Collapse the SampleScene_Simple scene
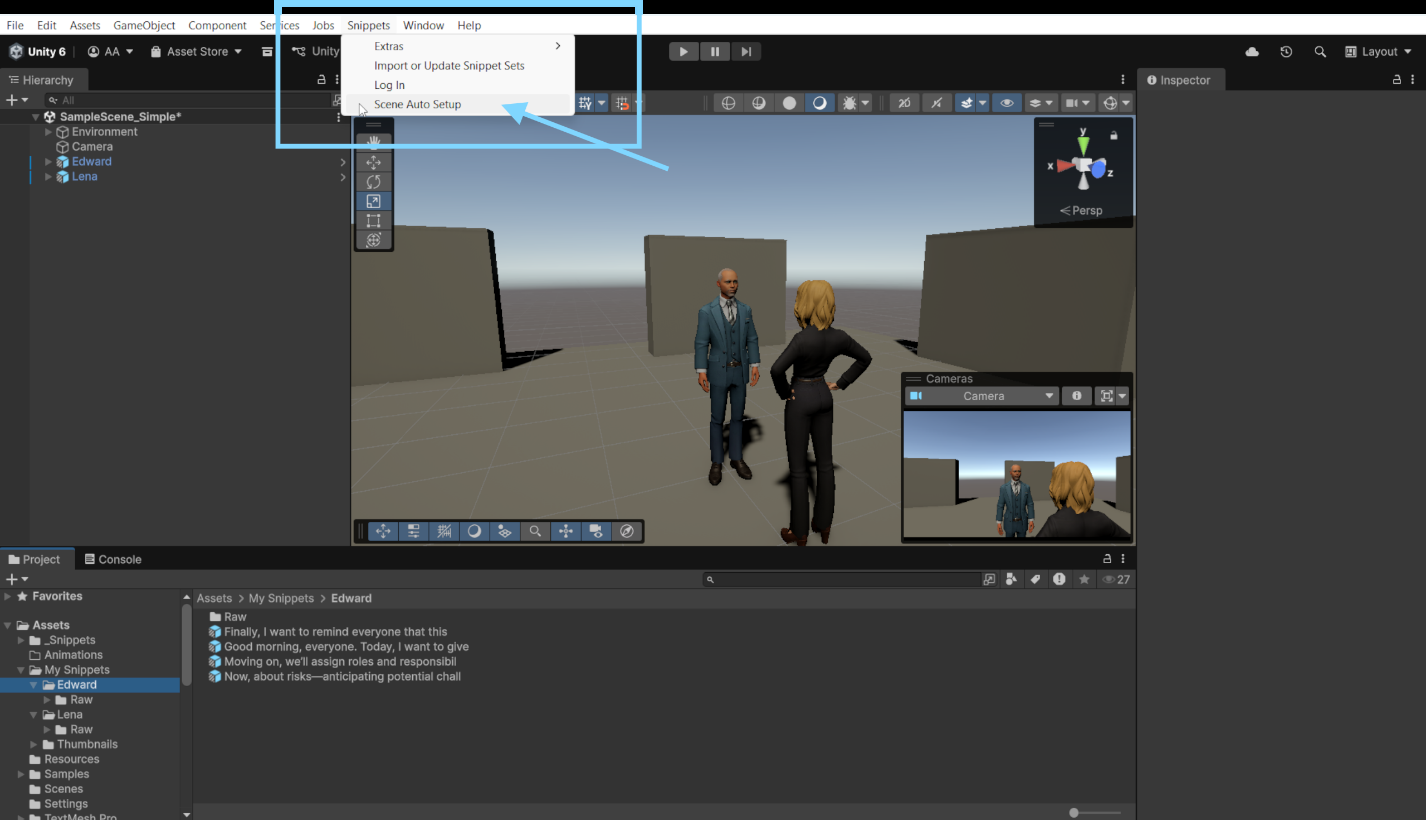This screenshot has width=1426, height=820. pyautogui.click(x=36, y=117)
